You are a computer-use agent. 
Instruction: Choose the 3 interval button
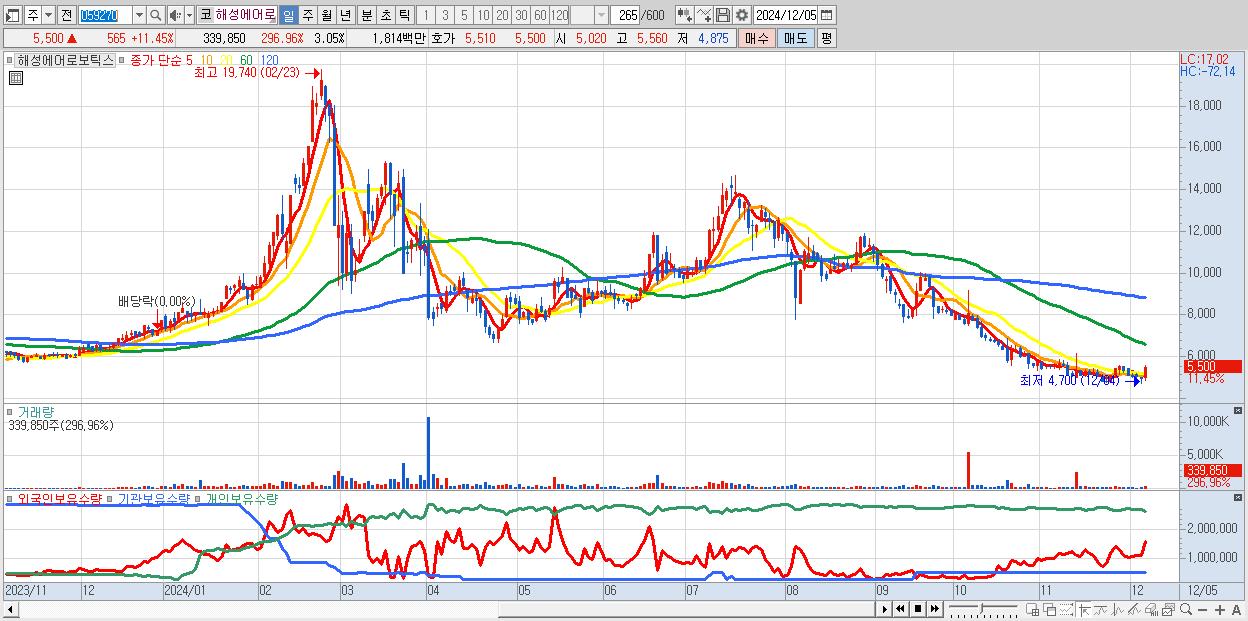click(445, 16)
